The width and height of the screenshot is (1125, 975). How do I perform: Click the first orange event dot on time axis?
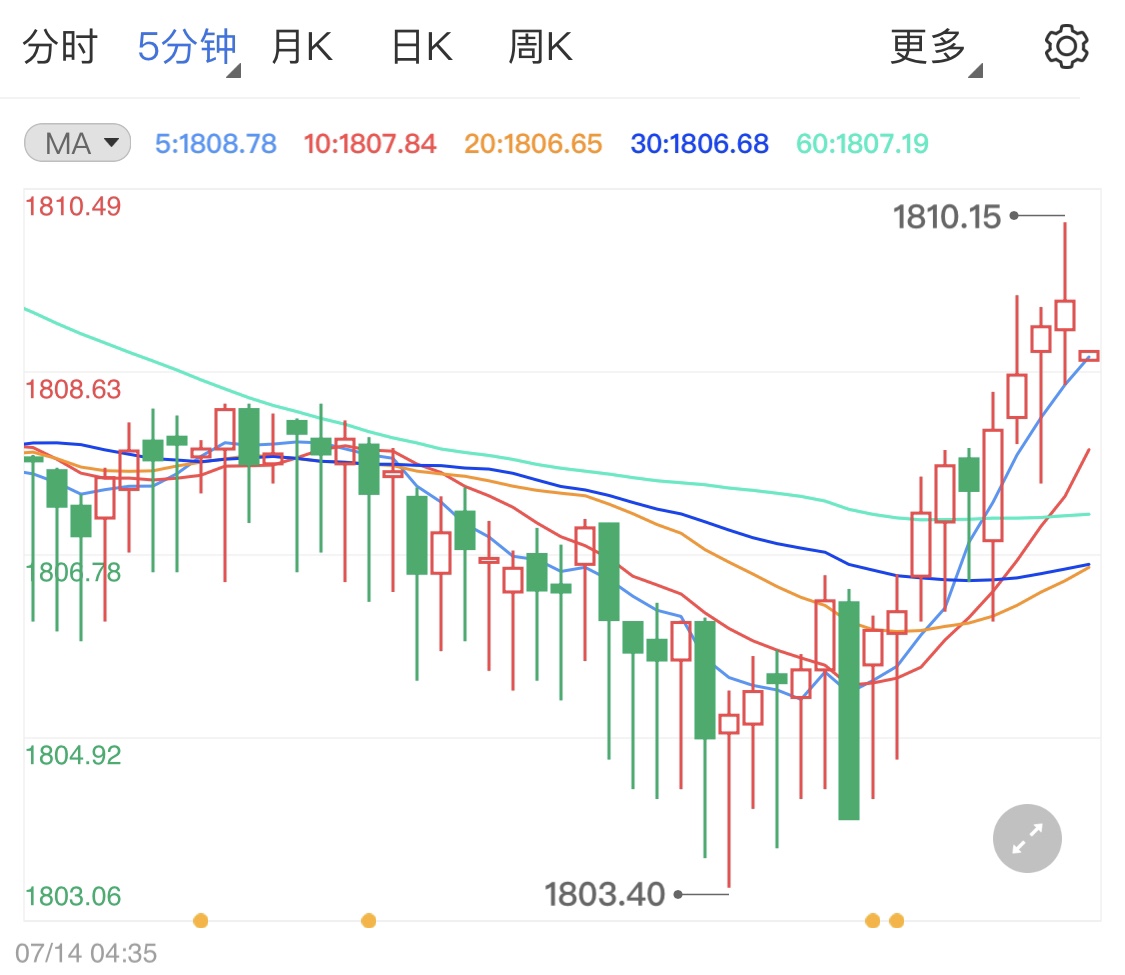pos(201,920)
